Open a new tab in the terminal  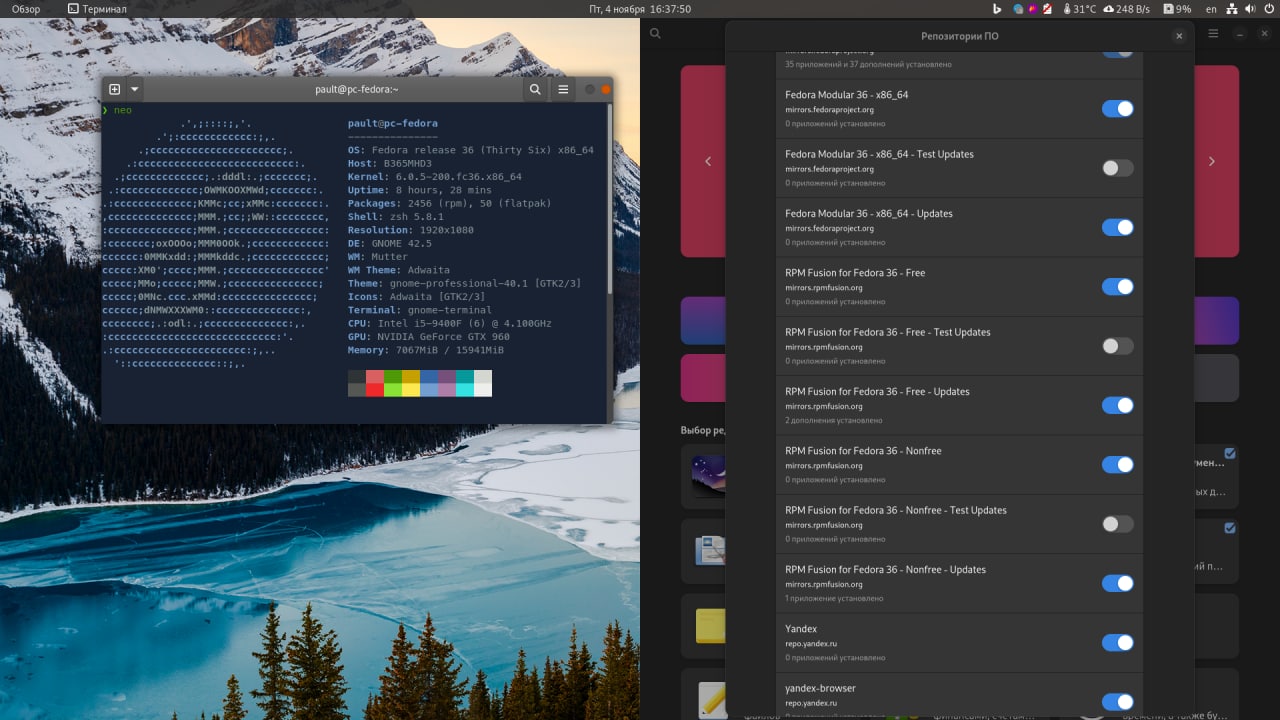[114, 89]
